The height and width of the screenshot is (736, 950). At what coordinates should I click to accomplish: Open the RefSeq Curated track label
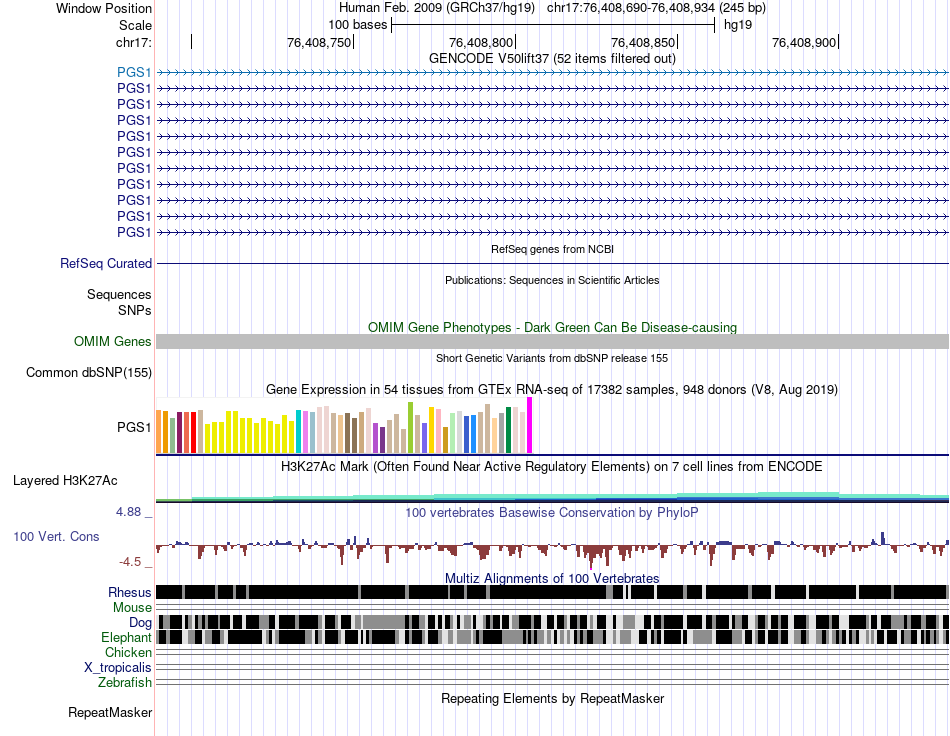106,264
